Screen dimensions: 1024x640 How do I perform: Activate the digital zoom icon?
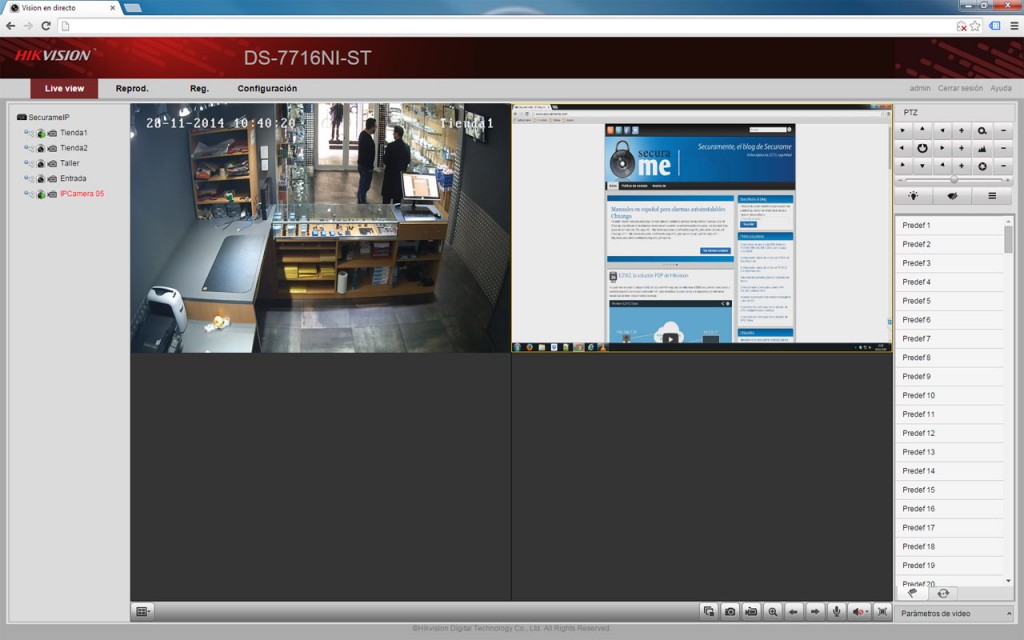coord(774,611)
